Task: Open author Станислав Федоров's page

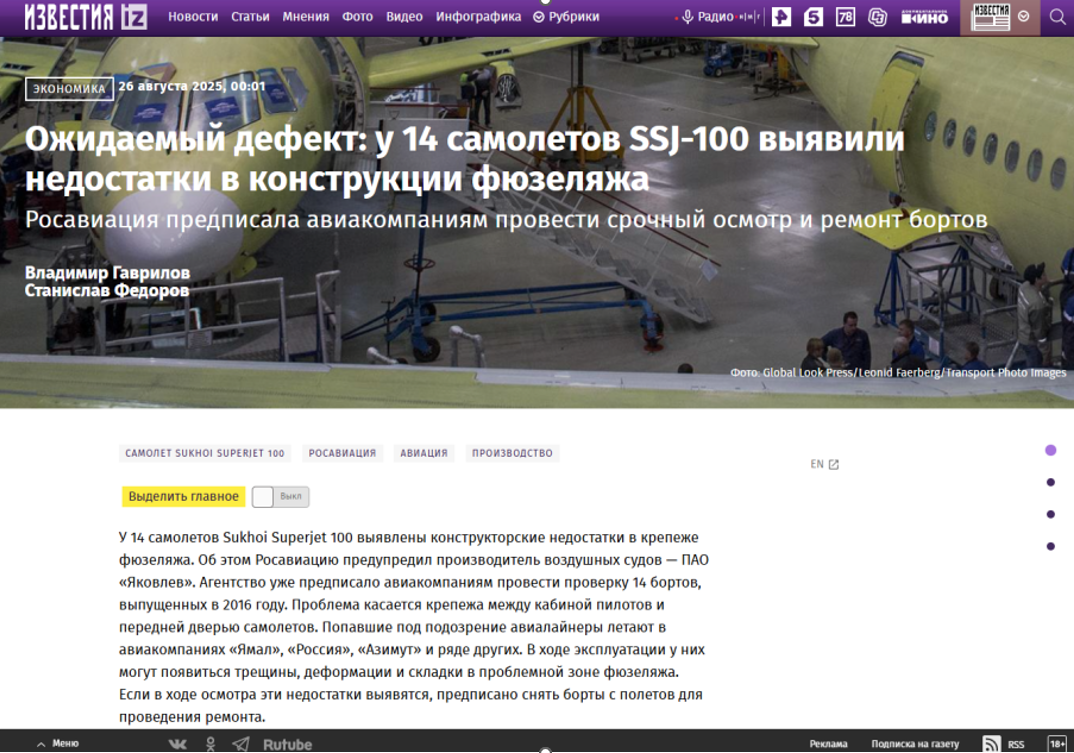Action: pos(107,291)
